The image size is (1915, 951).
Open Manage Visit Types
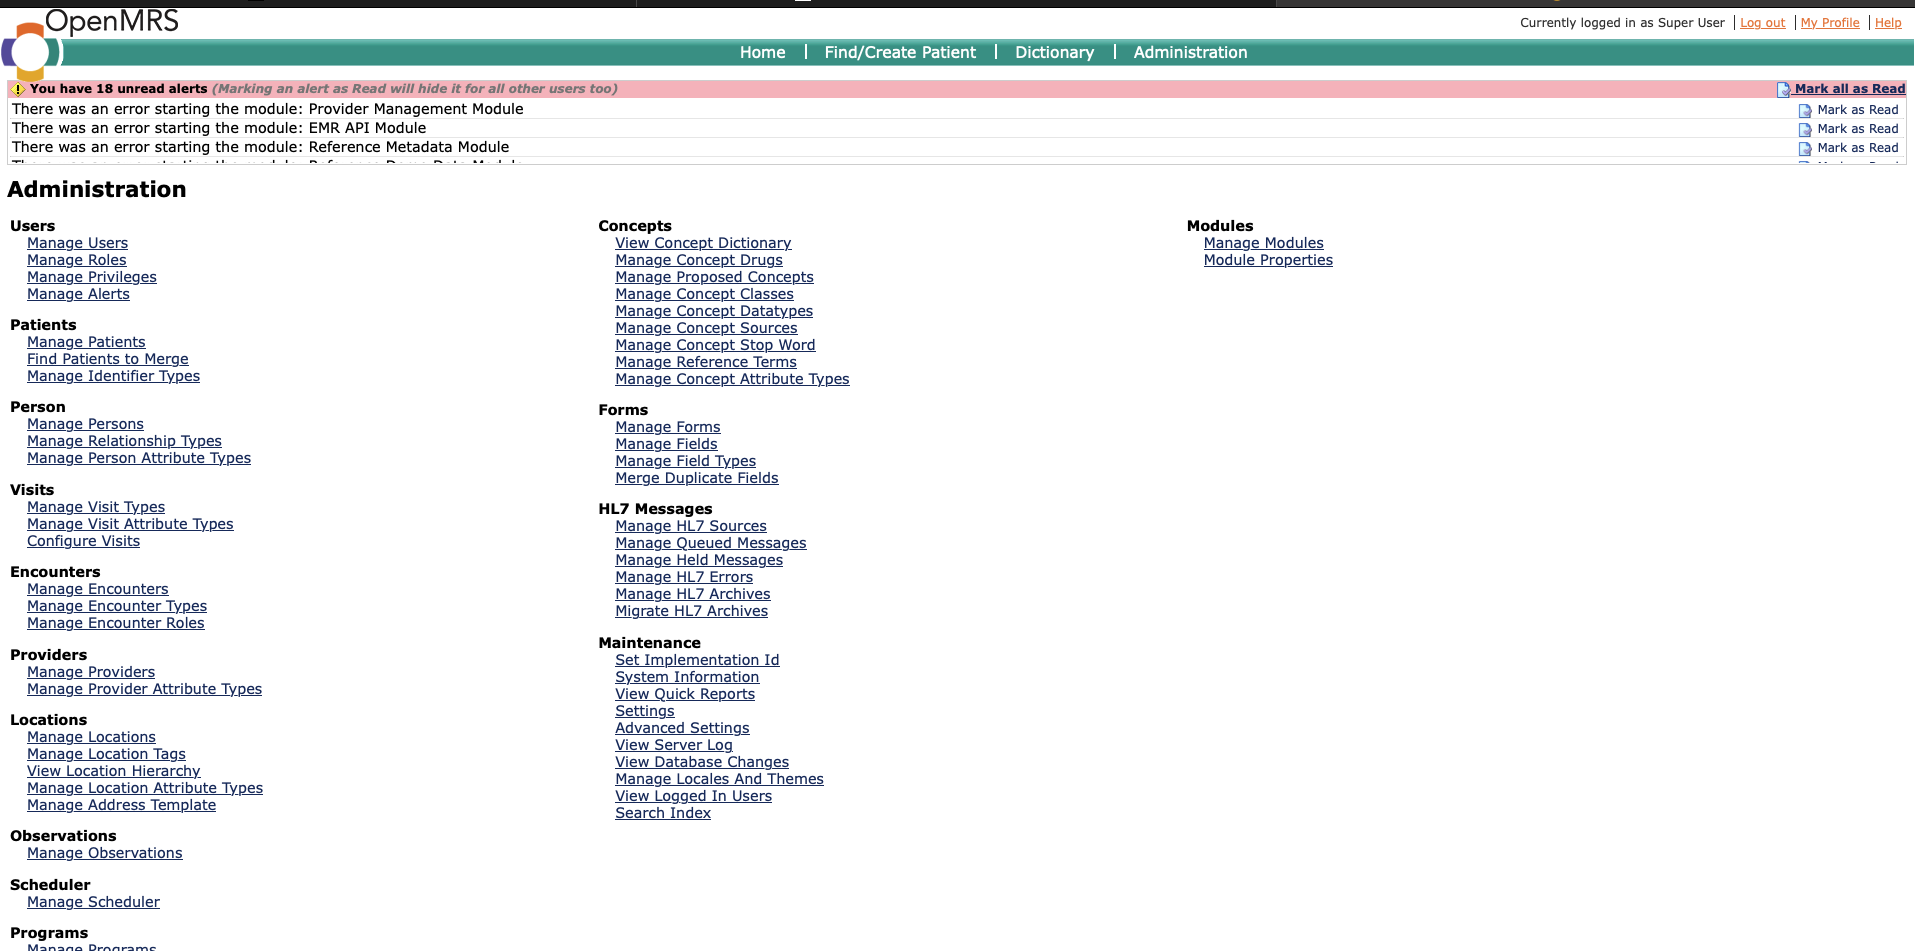[x=96, y=507]
